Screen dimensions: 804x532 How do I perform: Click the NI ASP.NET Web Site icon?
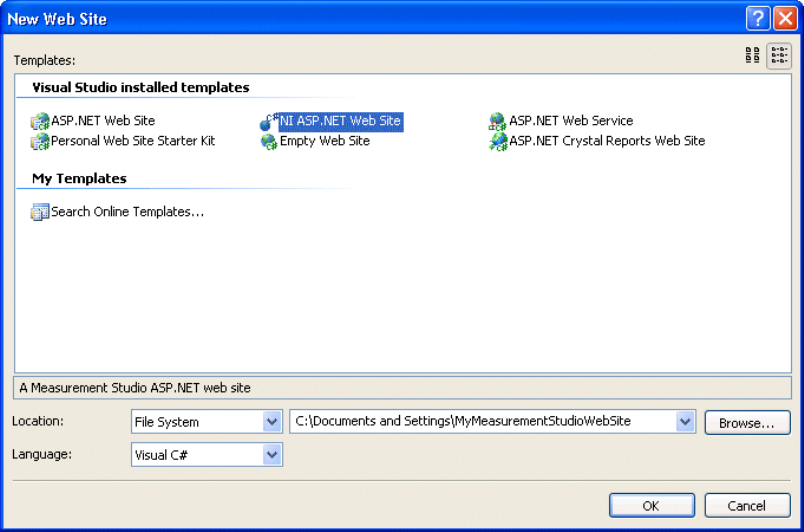[x=269, y=122]
